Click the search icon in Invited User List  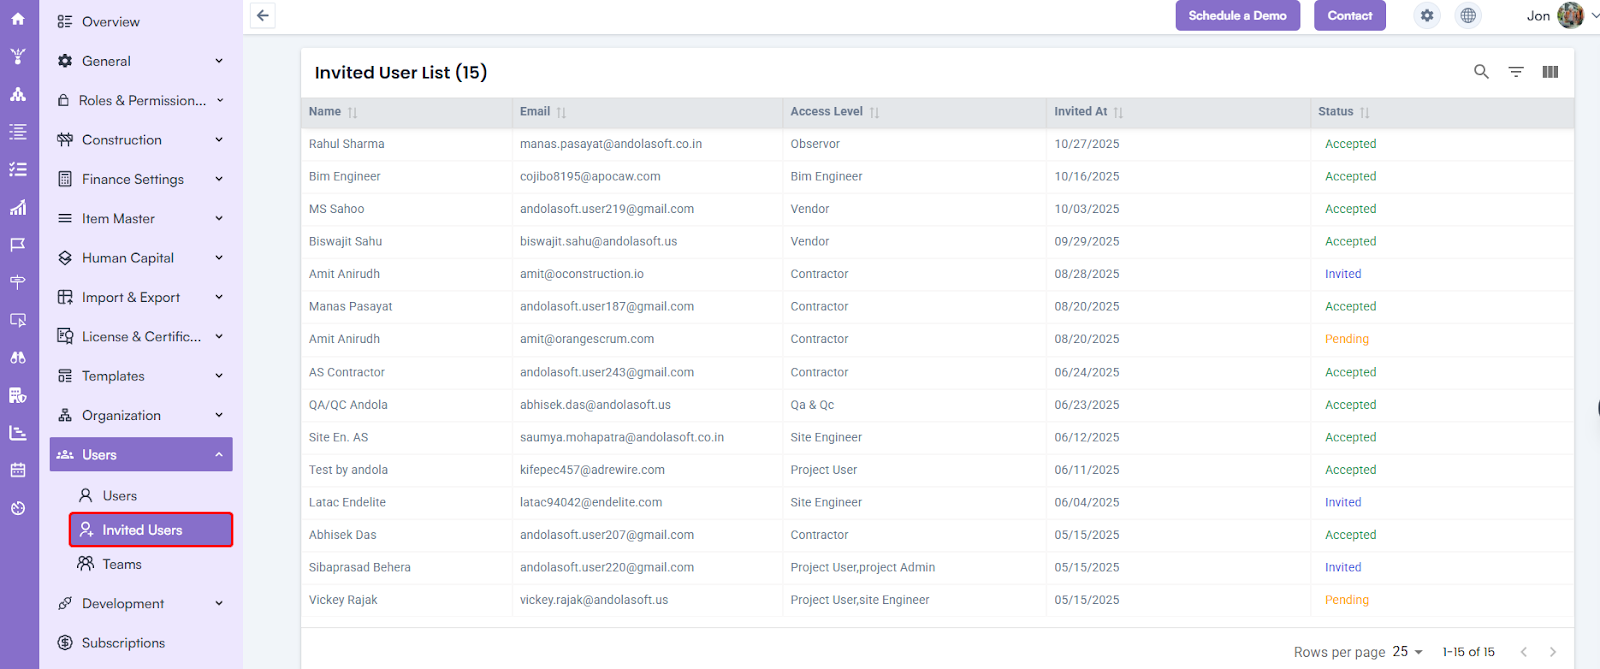[1481, 72]
